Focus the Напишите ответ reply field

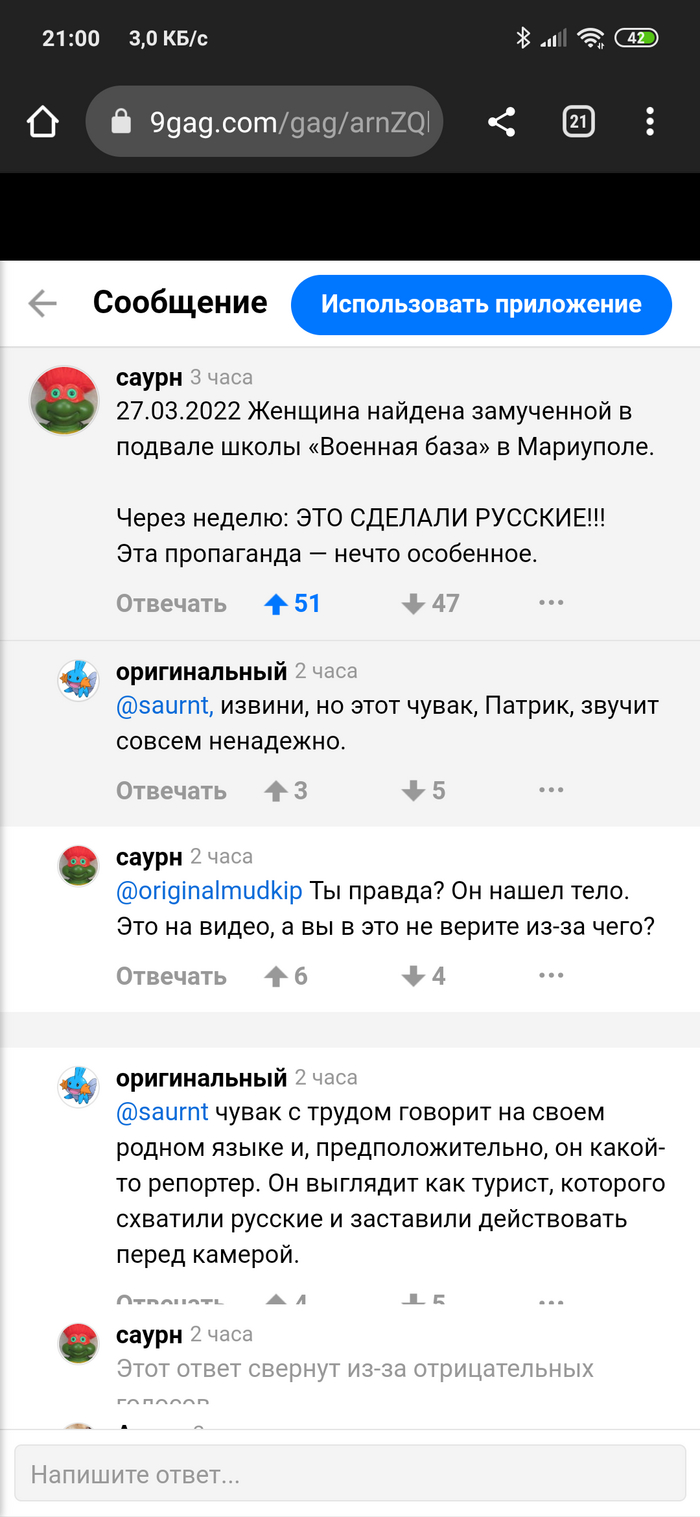pos(349,1474)
